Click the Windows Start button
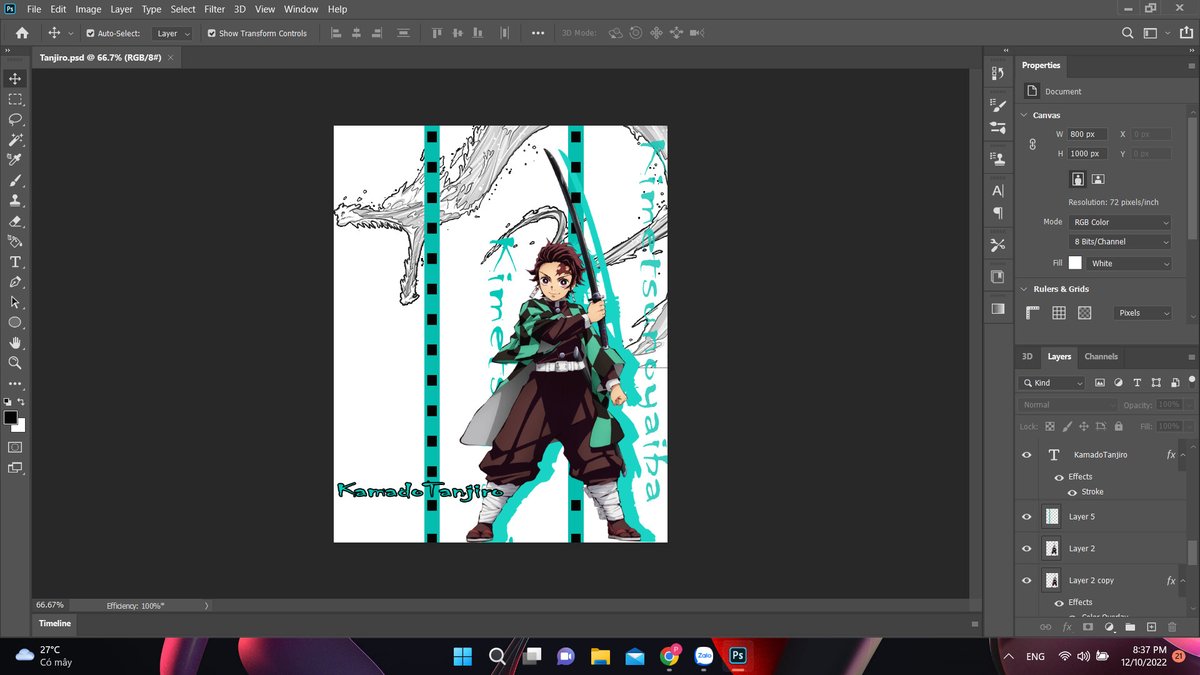Screen dimensions: 1200x675 tap(463, 656)
